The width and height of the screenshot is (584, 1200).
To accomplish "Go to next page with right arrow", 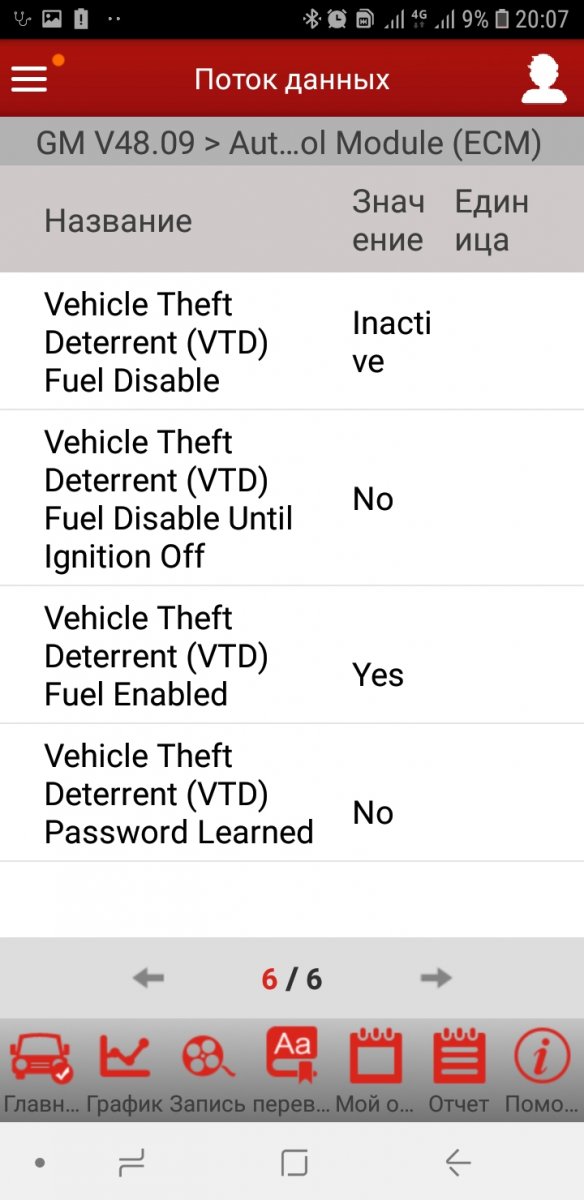I will [436, 978].
